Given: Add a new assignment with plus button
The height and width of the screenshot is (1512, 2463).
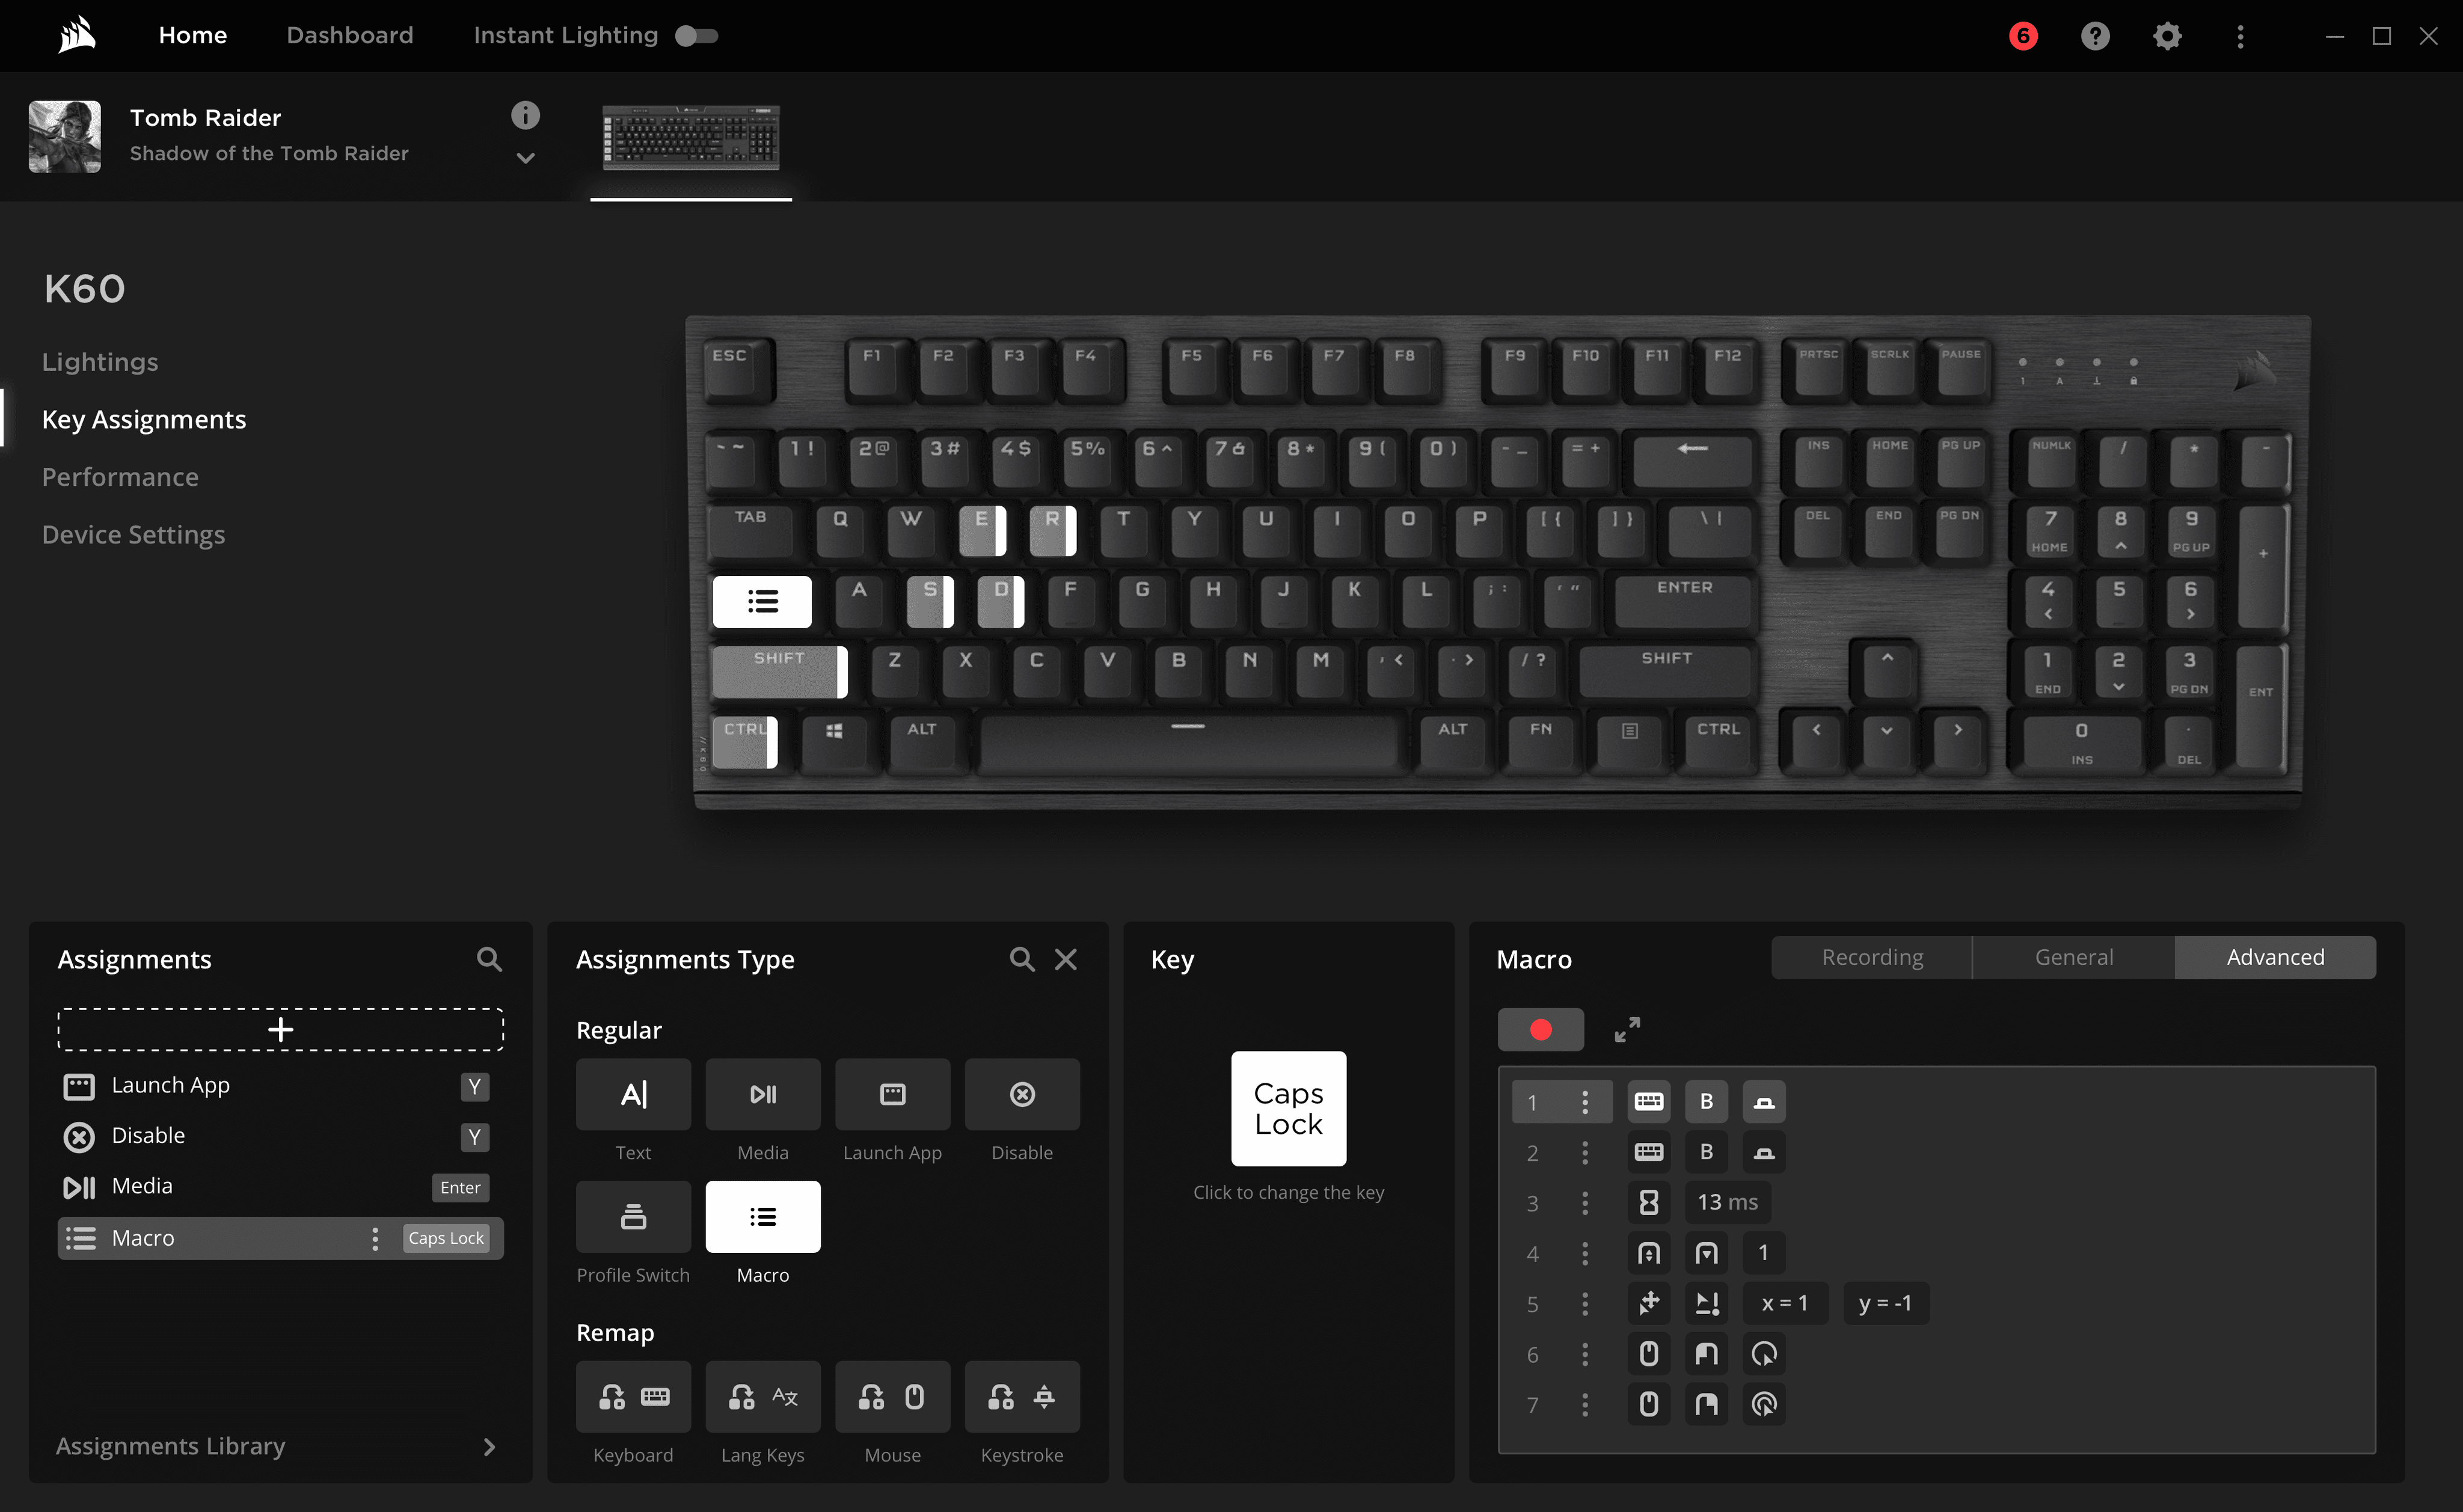Looking at the screenshot, I should point(280,1029).
